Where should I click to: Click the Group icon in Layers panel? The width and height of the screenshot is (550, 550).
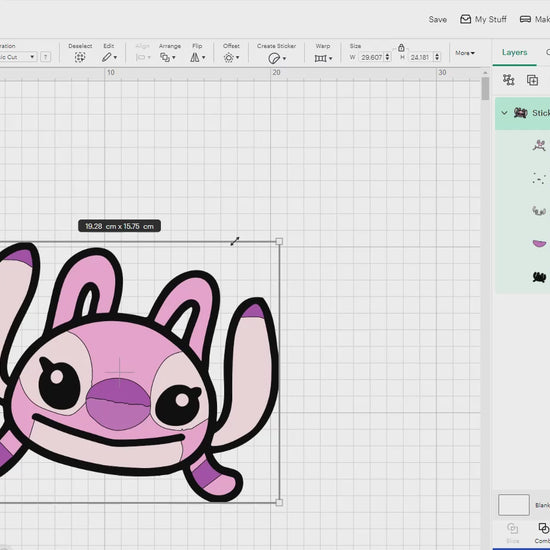click(x=509, y=80)
